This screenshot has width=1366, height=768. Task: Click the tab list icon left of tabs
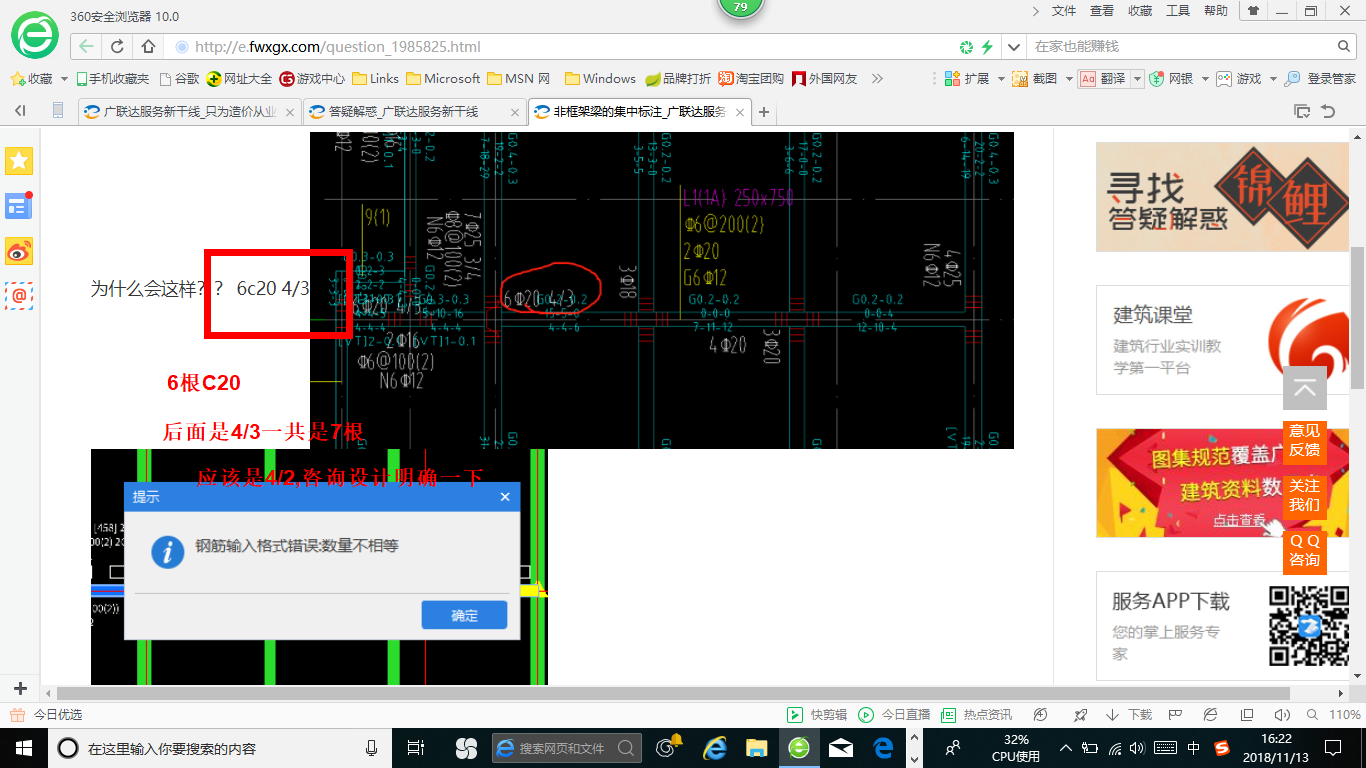coord(58,111)
